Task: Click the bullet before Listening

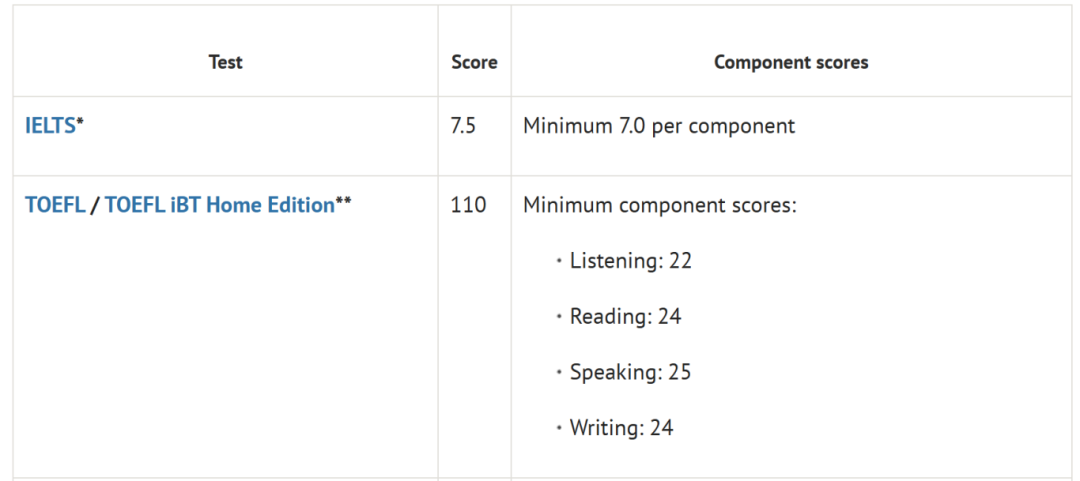Action: point(558,262)
